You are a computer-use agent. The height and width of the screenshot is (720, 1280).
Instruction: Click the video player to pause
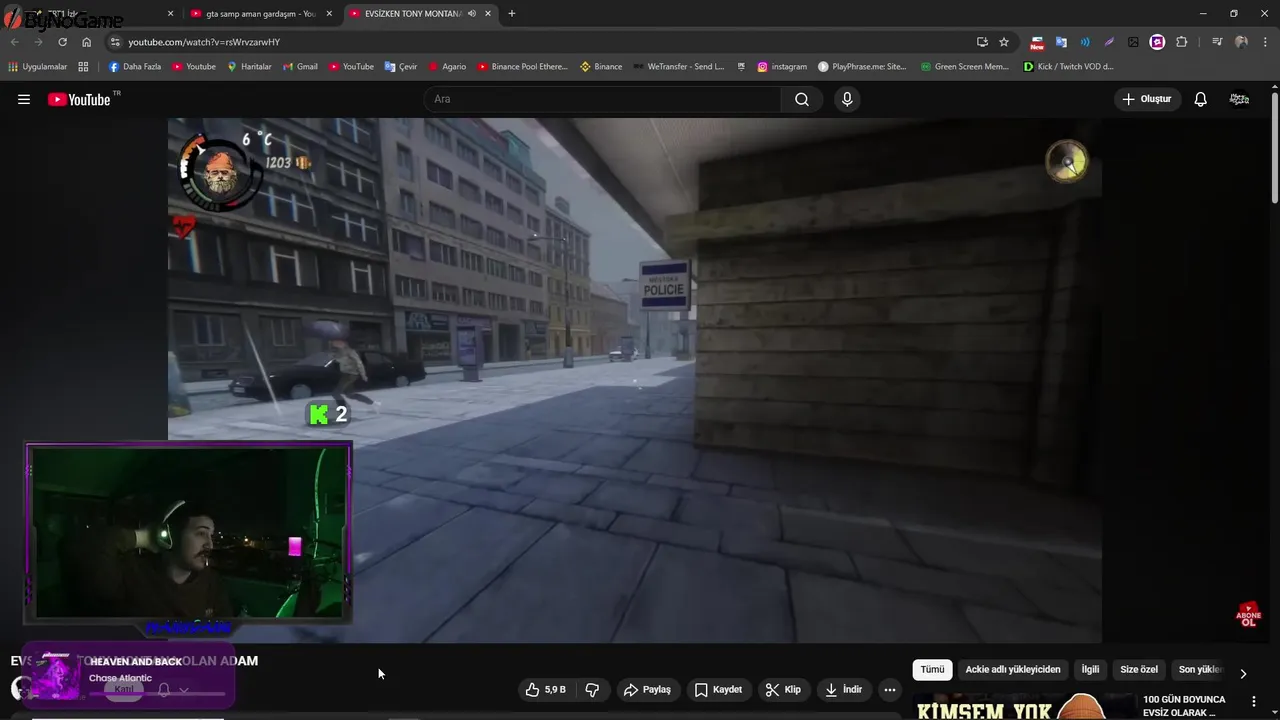634,380
